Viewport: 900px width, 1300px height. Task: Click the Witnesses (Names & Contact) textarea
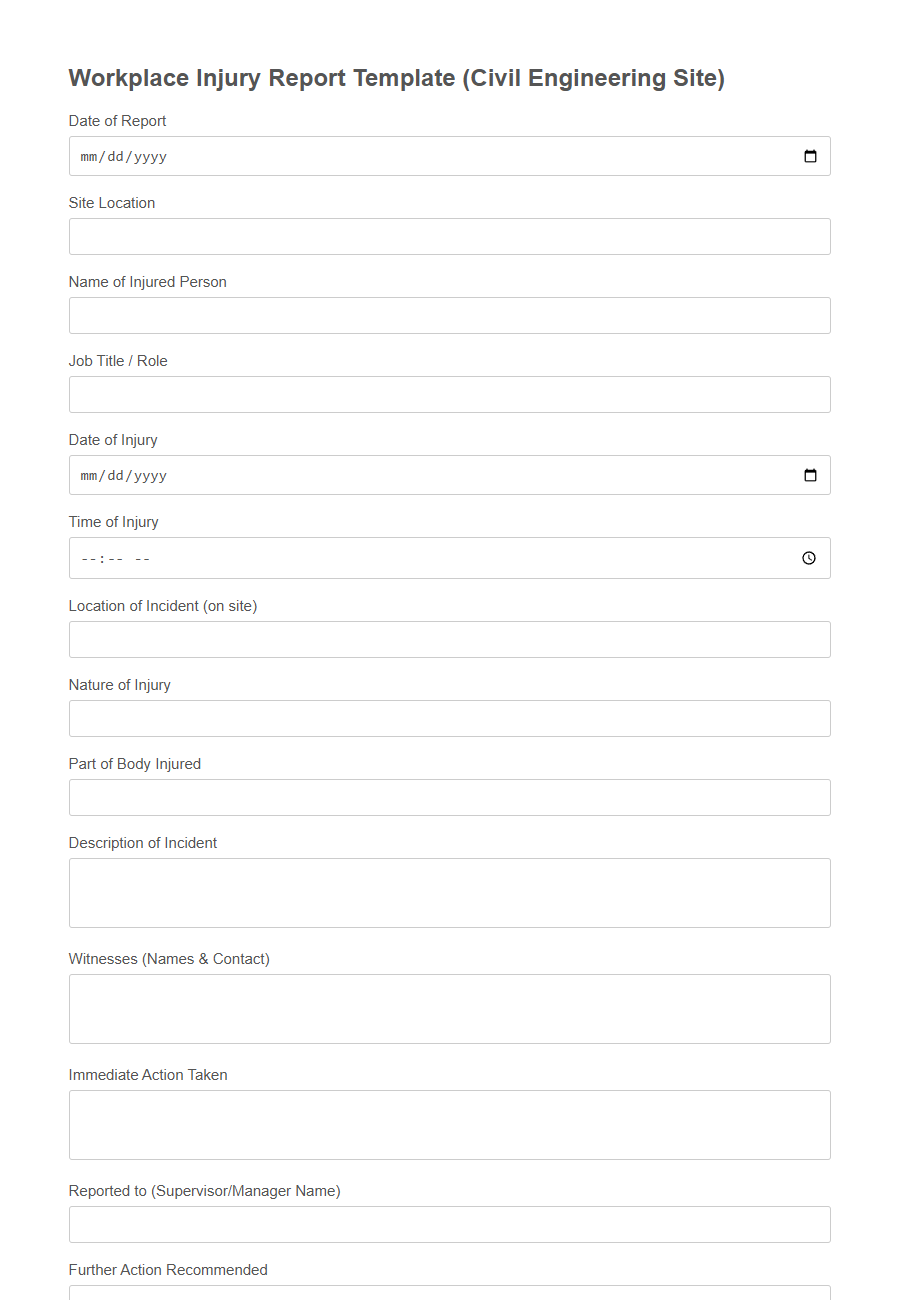tap(449, 1008)
